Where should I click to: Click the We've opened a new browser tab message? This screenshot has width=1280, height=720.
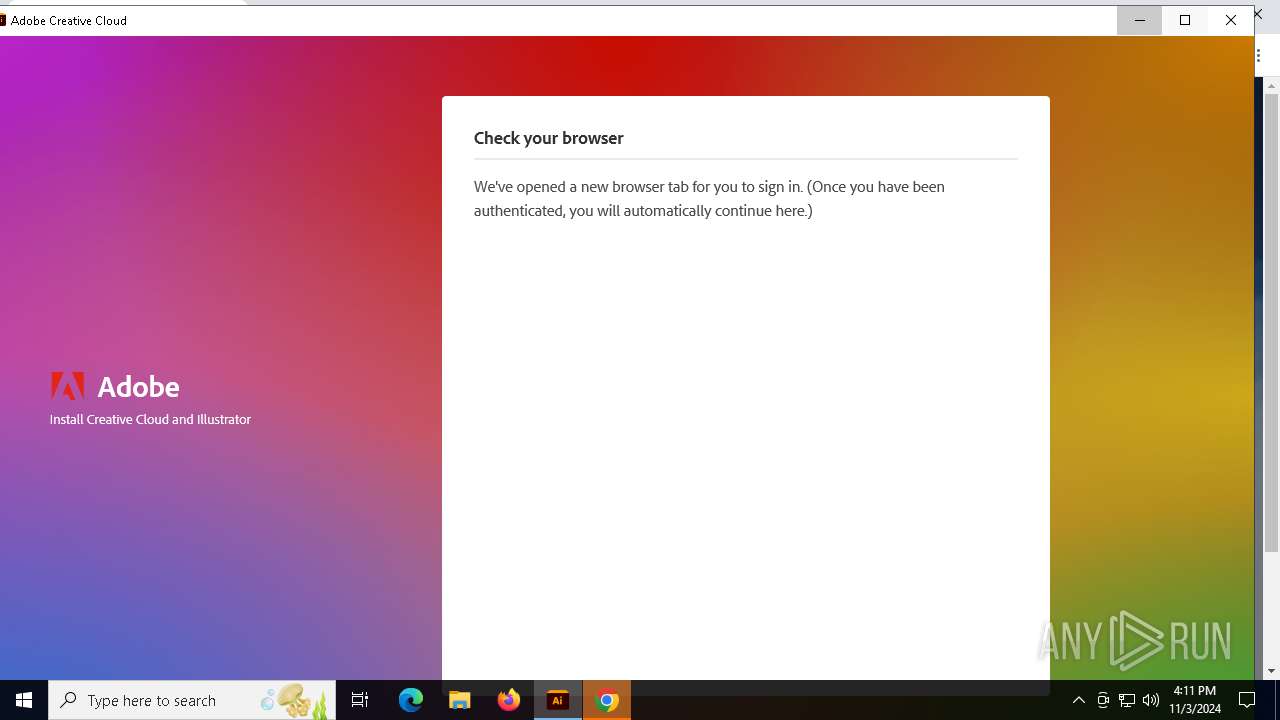[x=709, y=198]
